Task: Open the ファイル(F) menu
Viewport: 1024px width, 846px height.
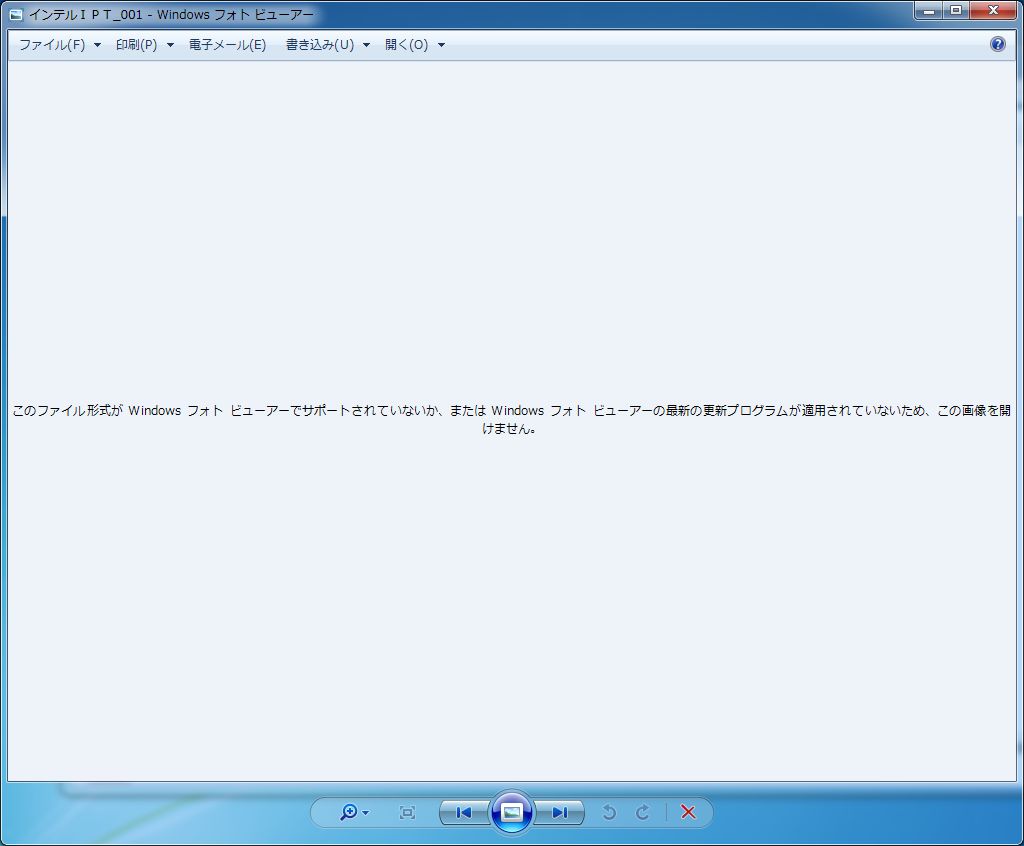Action: pos(52,44)
